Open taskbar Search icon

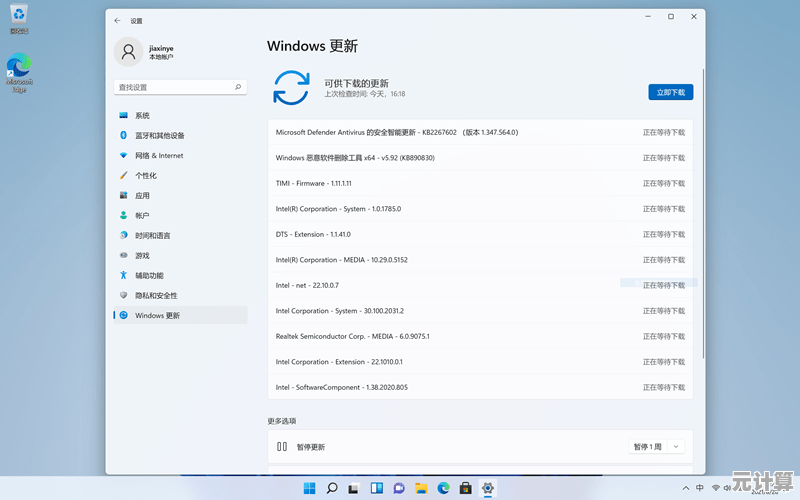(332, 488)
